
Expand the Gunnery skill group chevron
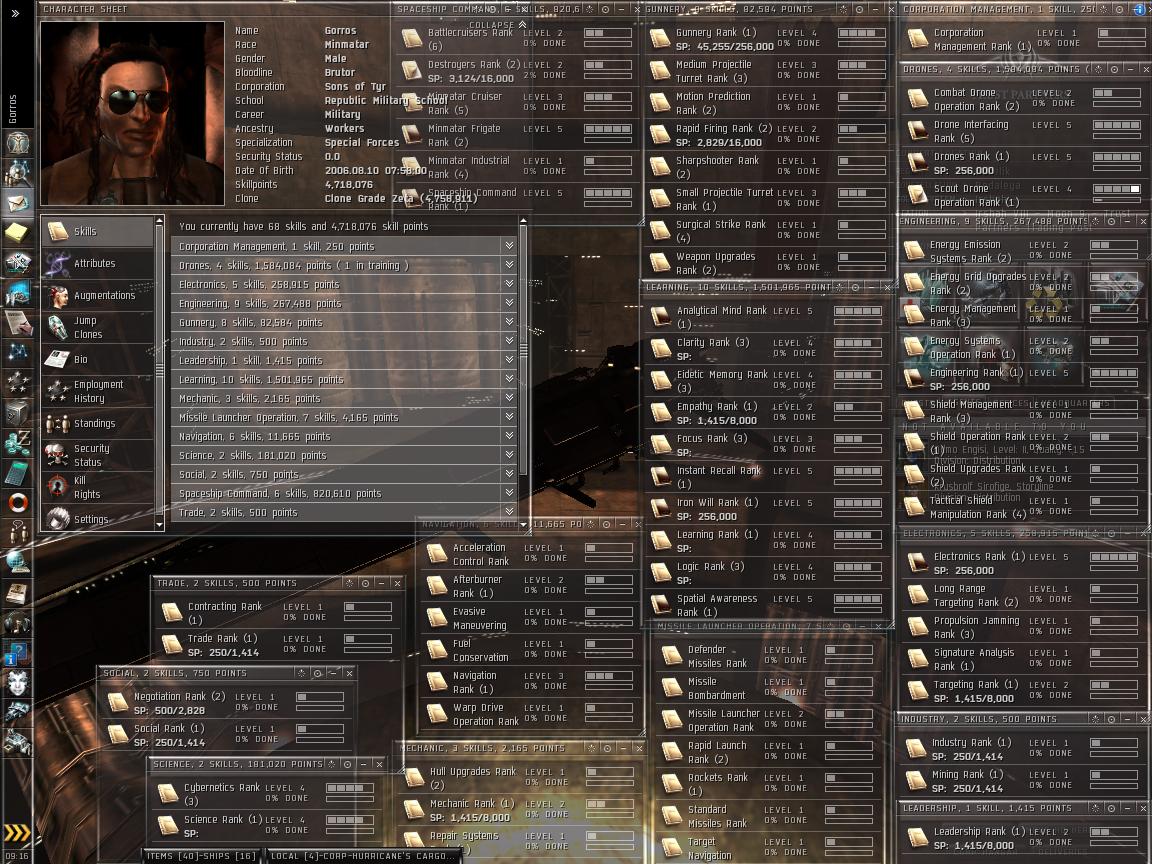(x=509, y=322)
